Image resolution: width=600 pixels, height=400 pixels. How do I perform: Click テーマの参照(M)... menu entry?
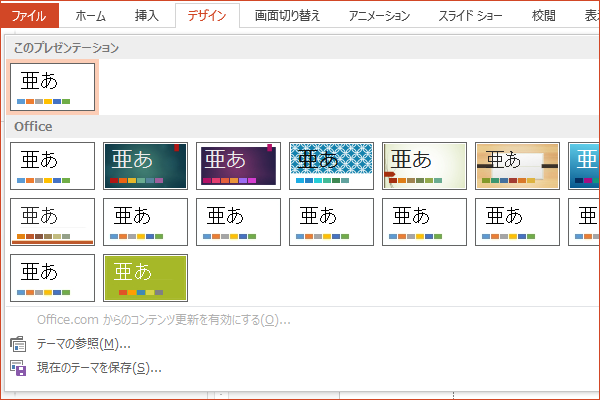[83, 344]
